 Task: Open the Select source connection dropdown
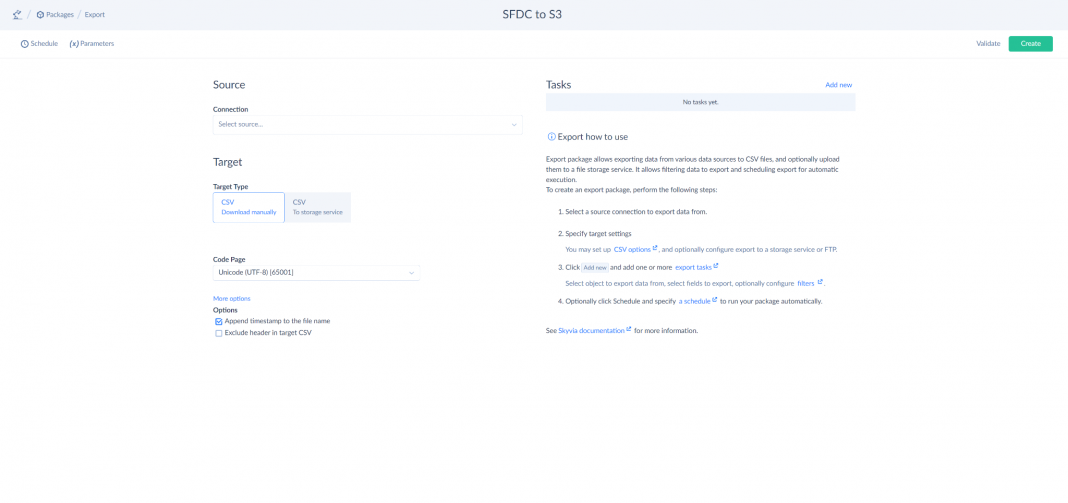click(367, 124)
